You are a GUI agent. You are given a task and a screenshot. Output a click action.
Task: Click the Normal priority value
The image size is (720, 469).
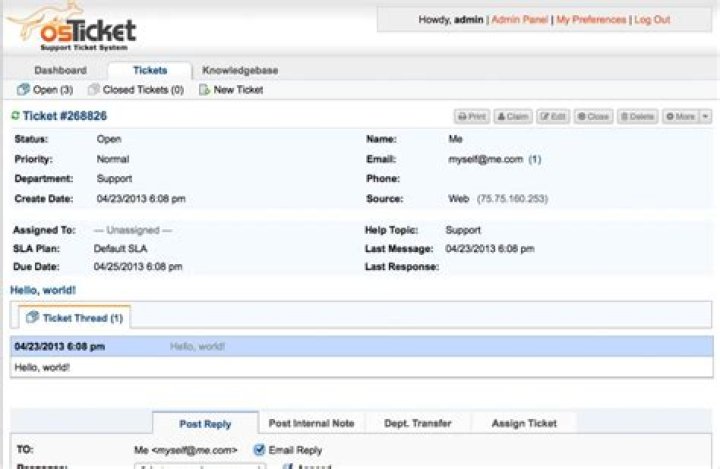click(x=113, y=159)
